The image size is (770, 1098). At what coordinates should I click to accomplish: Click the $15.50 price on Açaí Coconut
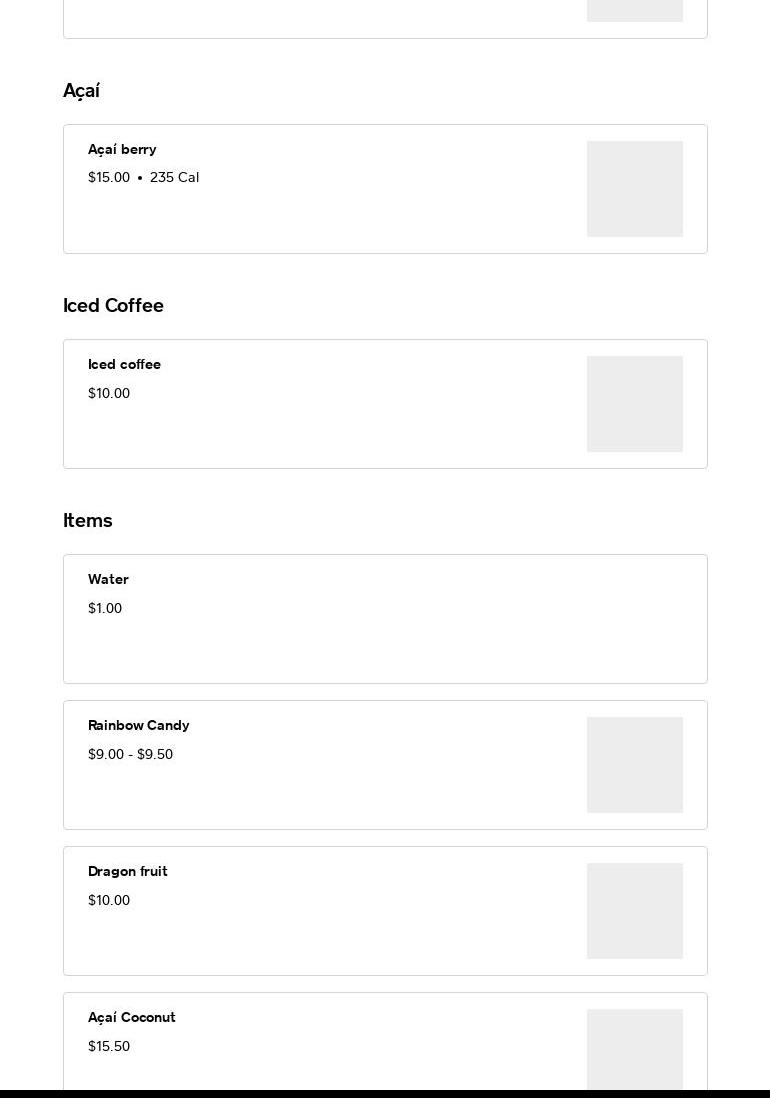click(109, 1047)
